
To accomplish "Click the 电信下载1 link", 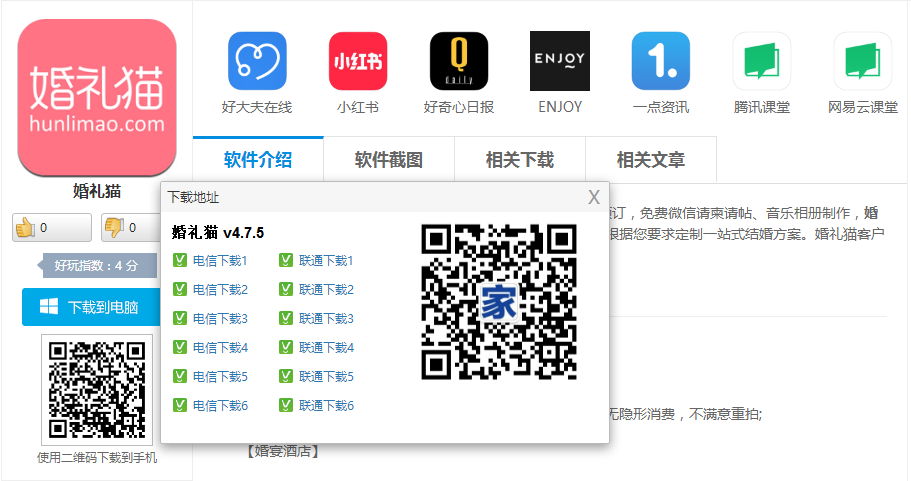I will tap(220, 261).
